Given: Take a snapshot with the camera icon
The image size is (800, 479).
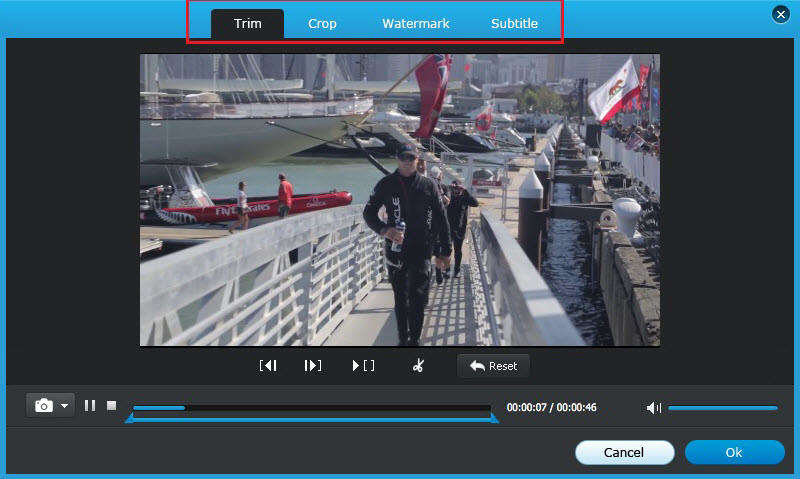Looking at the screenshot, I should click(x=44, y=406).
